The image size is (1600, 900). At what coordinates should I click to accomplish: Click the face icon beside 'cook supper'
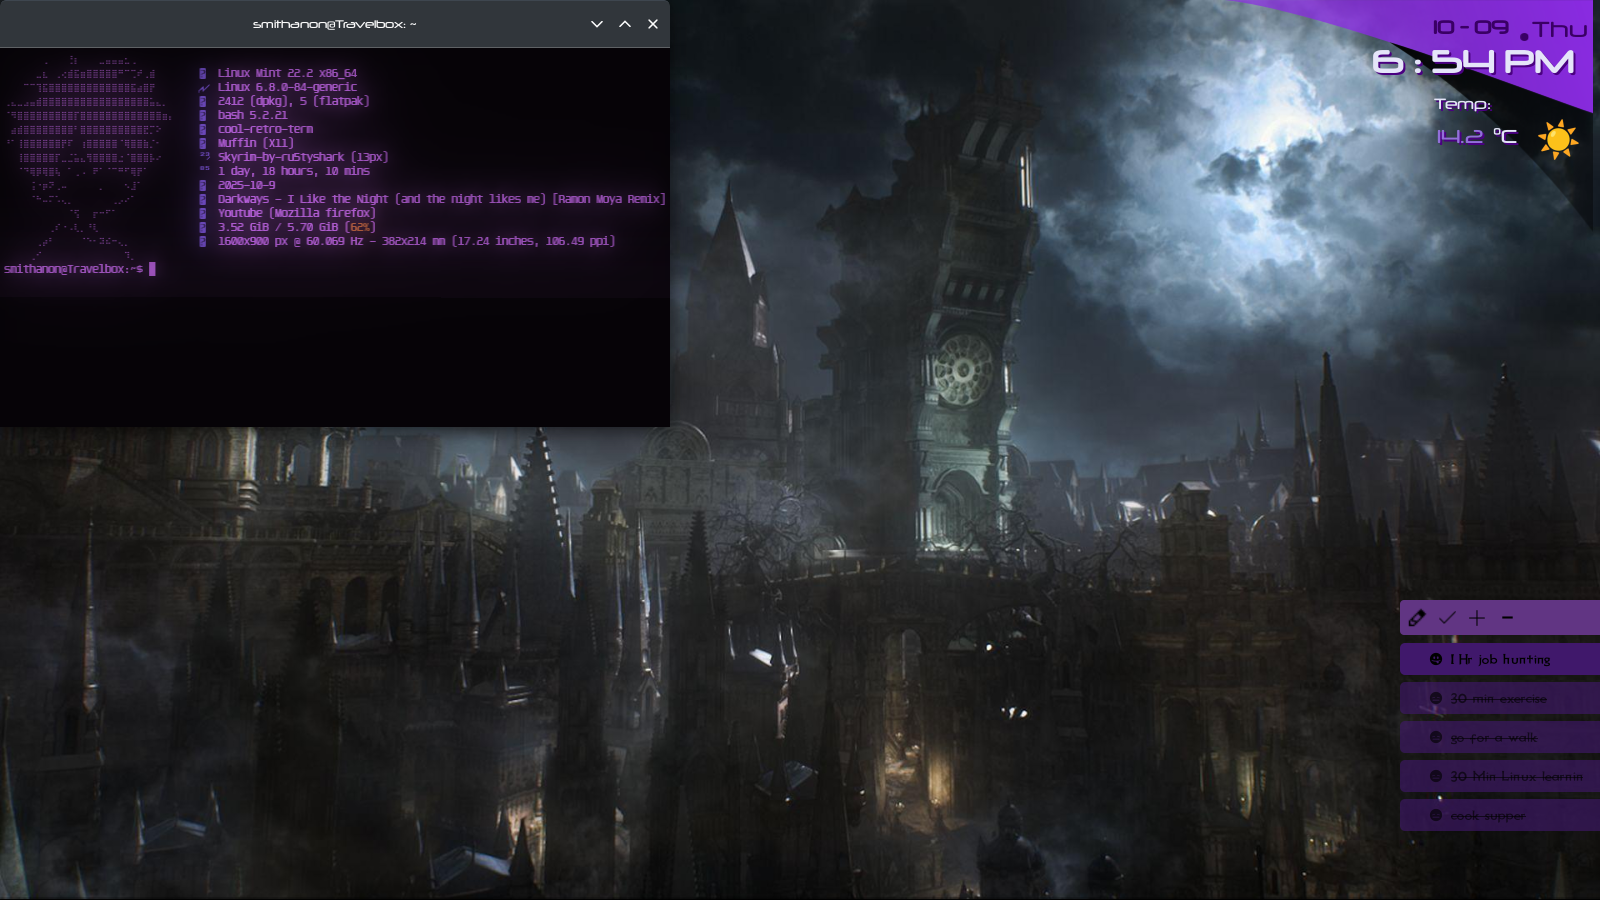pos(1436,815)
